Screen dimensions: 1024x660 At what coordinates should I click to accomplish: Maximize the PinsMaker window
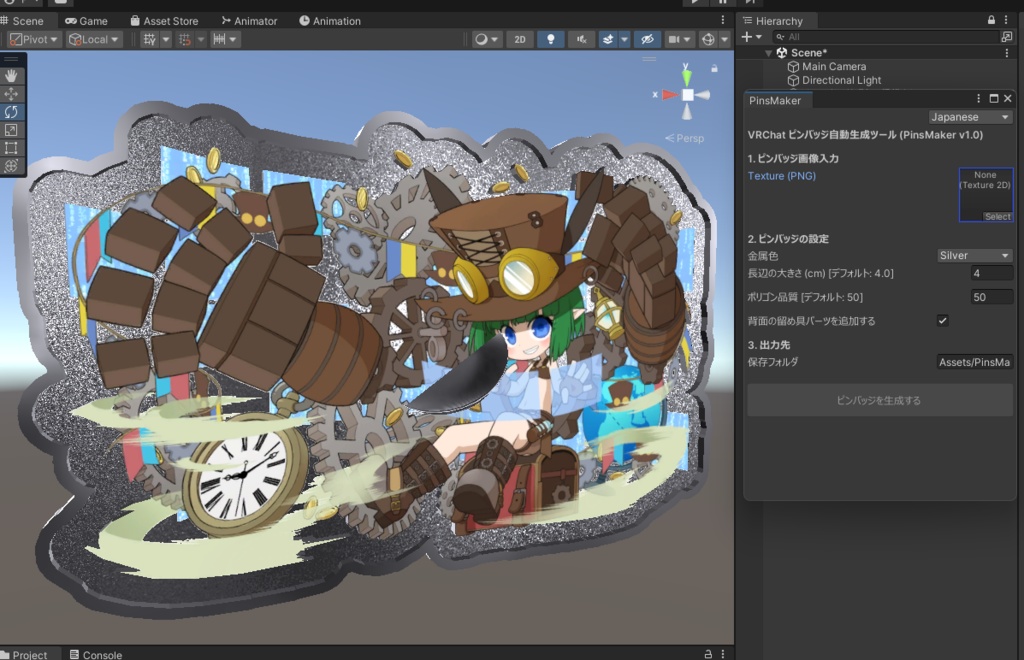tap(993, 99)
